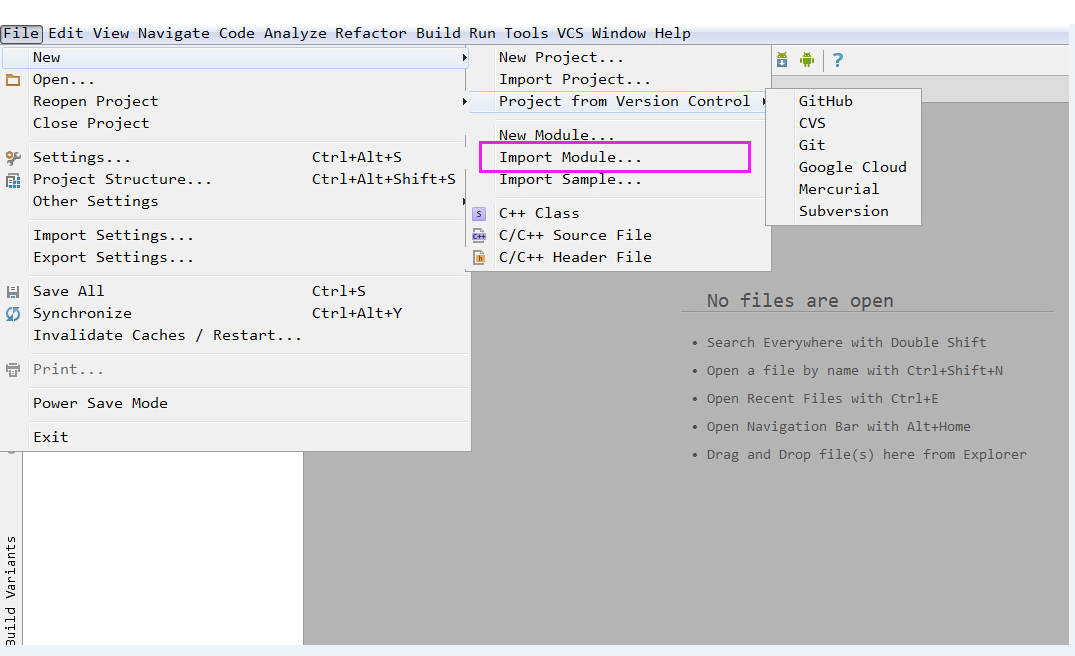Click the folder icon beside Open...

pos(10,79)
